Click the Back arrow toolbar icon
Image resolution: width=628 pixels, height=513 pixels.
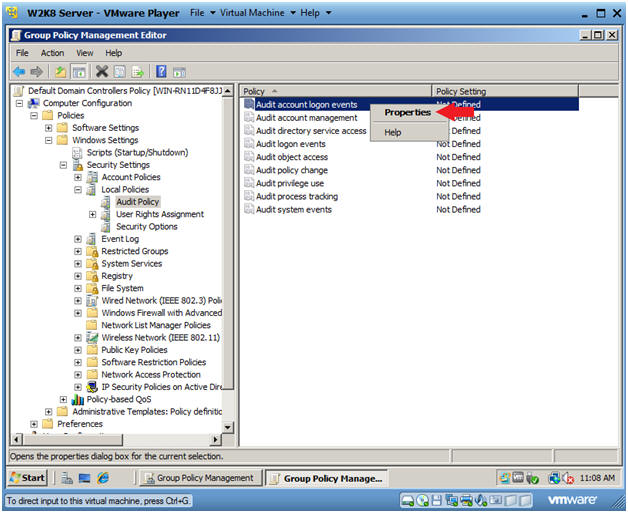click(19, 72)
